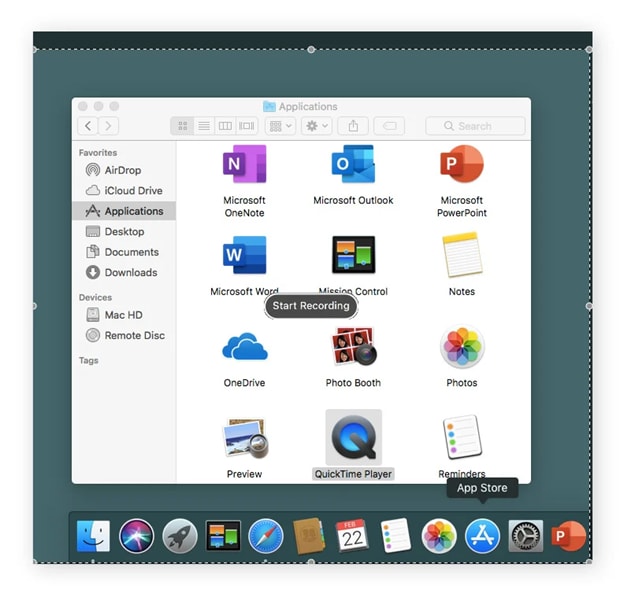Select Mac HD under Devices
Viewport: 624px width, 601px height.
click(124, 315)
